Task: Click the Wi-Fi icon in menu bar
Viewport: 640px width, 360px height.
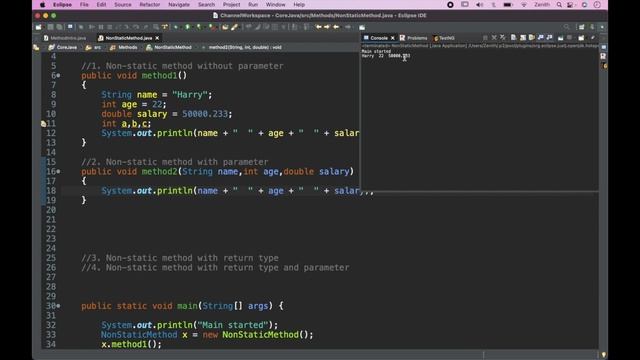Action: click(524, 4)
